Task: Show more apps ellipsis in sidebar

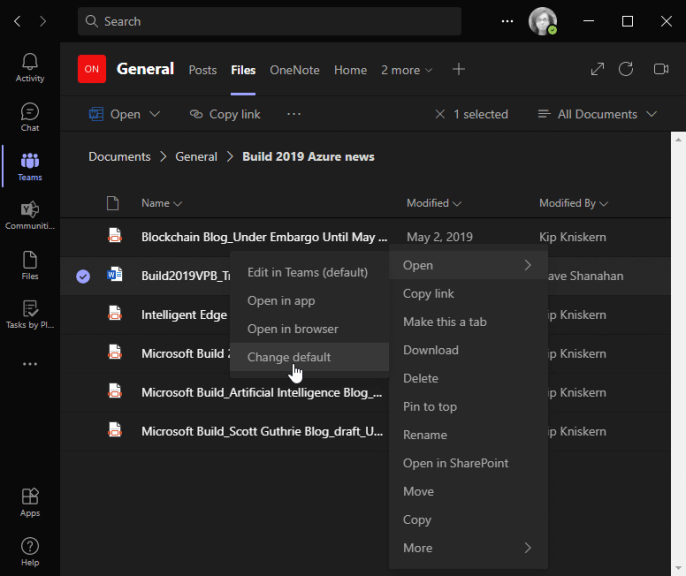Action: [30, 364]
